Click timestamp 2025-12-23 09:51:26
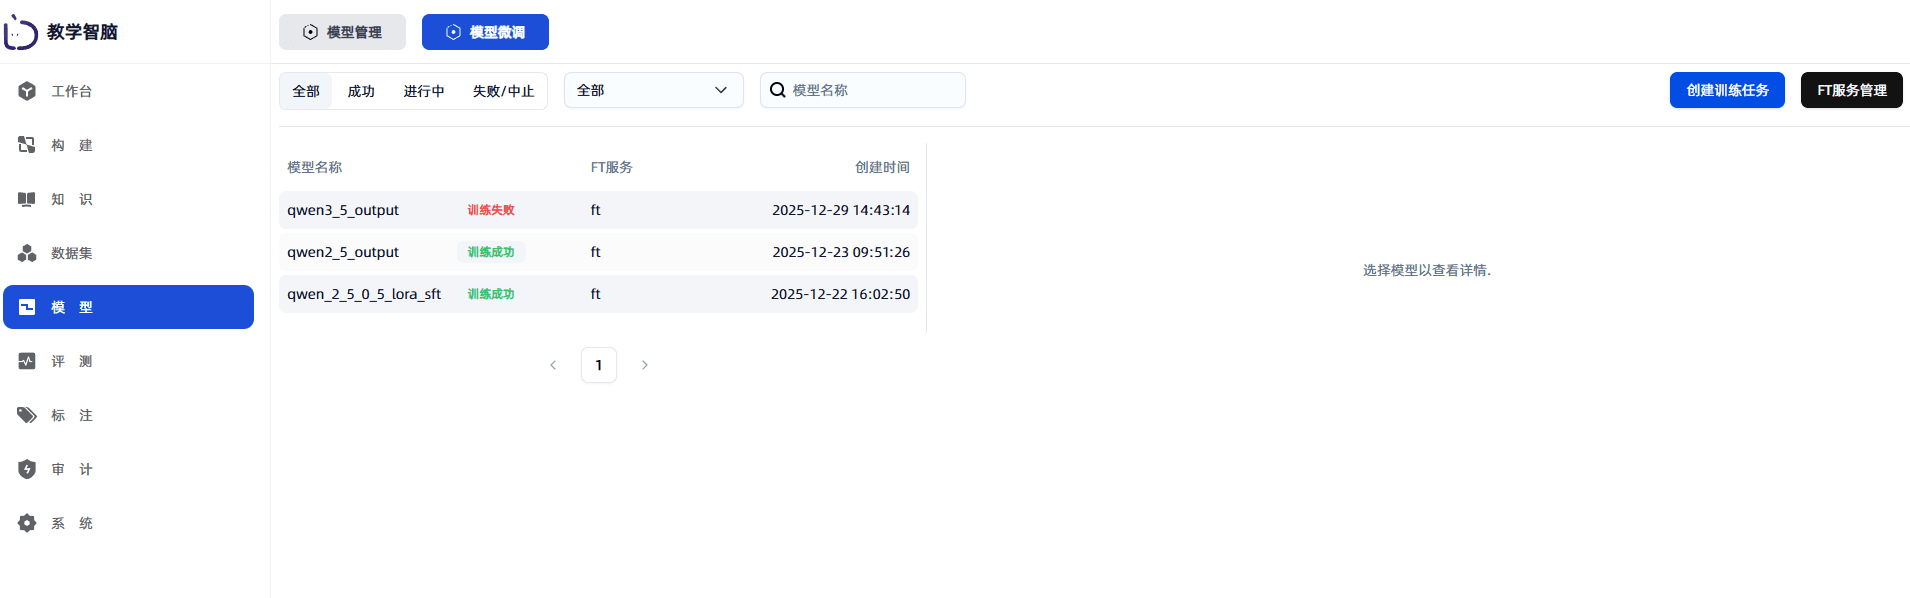 click(x=841, y=252)
